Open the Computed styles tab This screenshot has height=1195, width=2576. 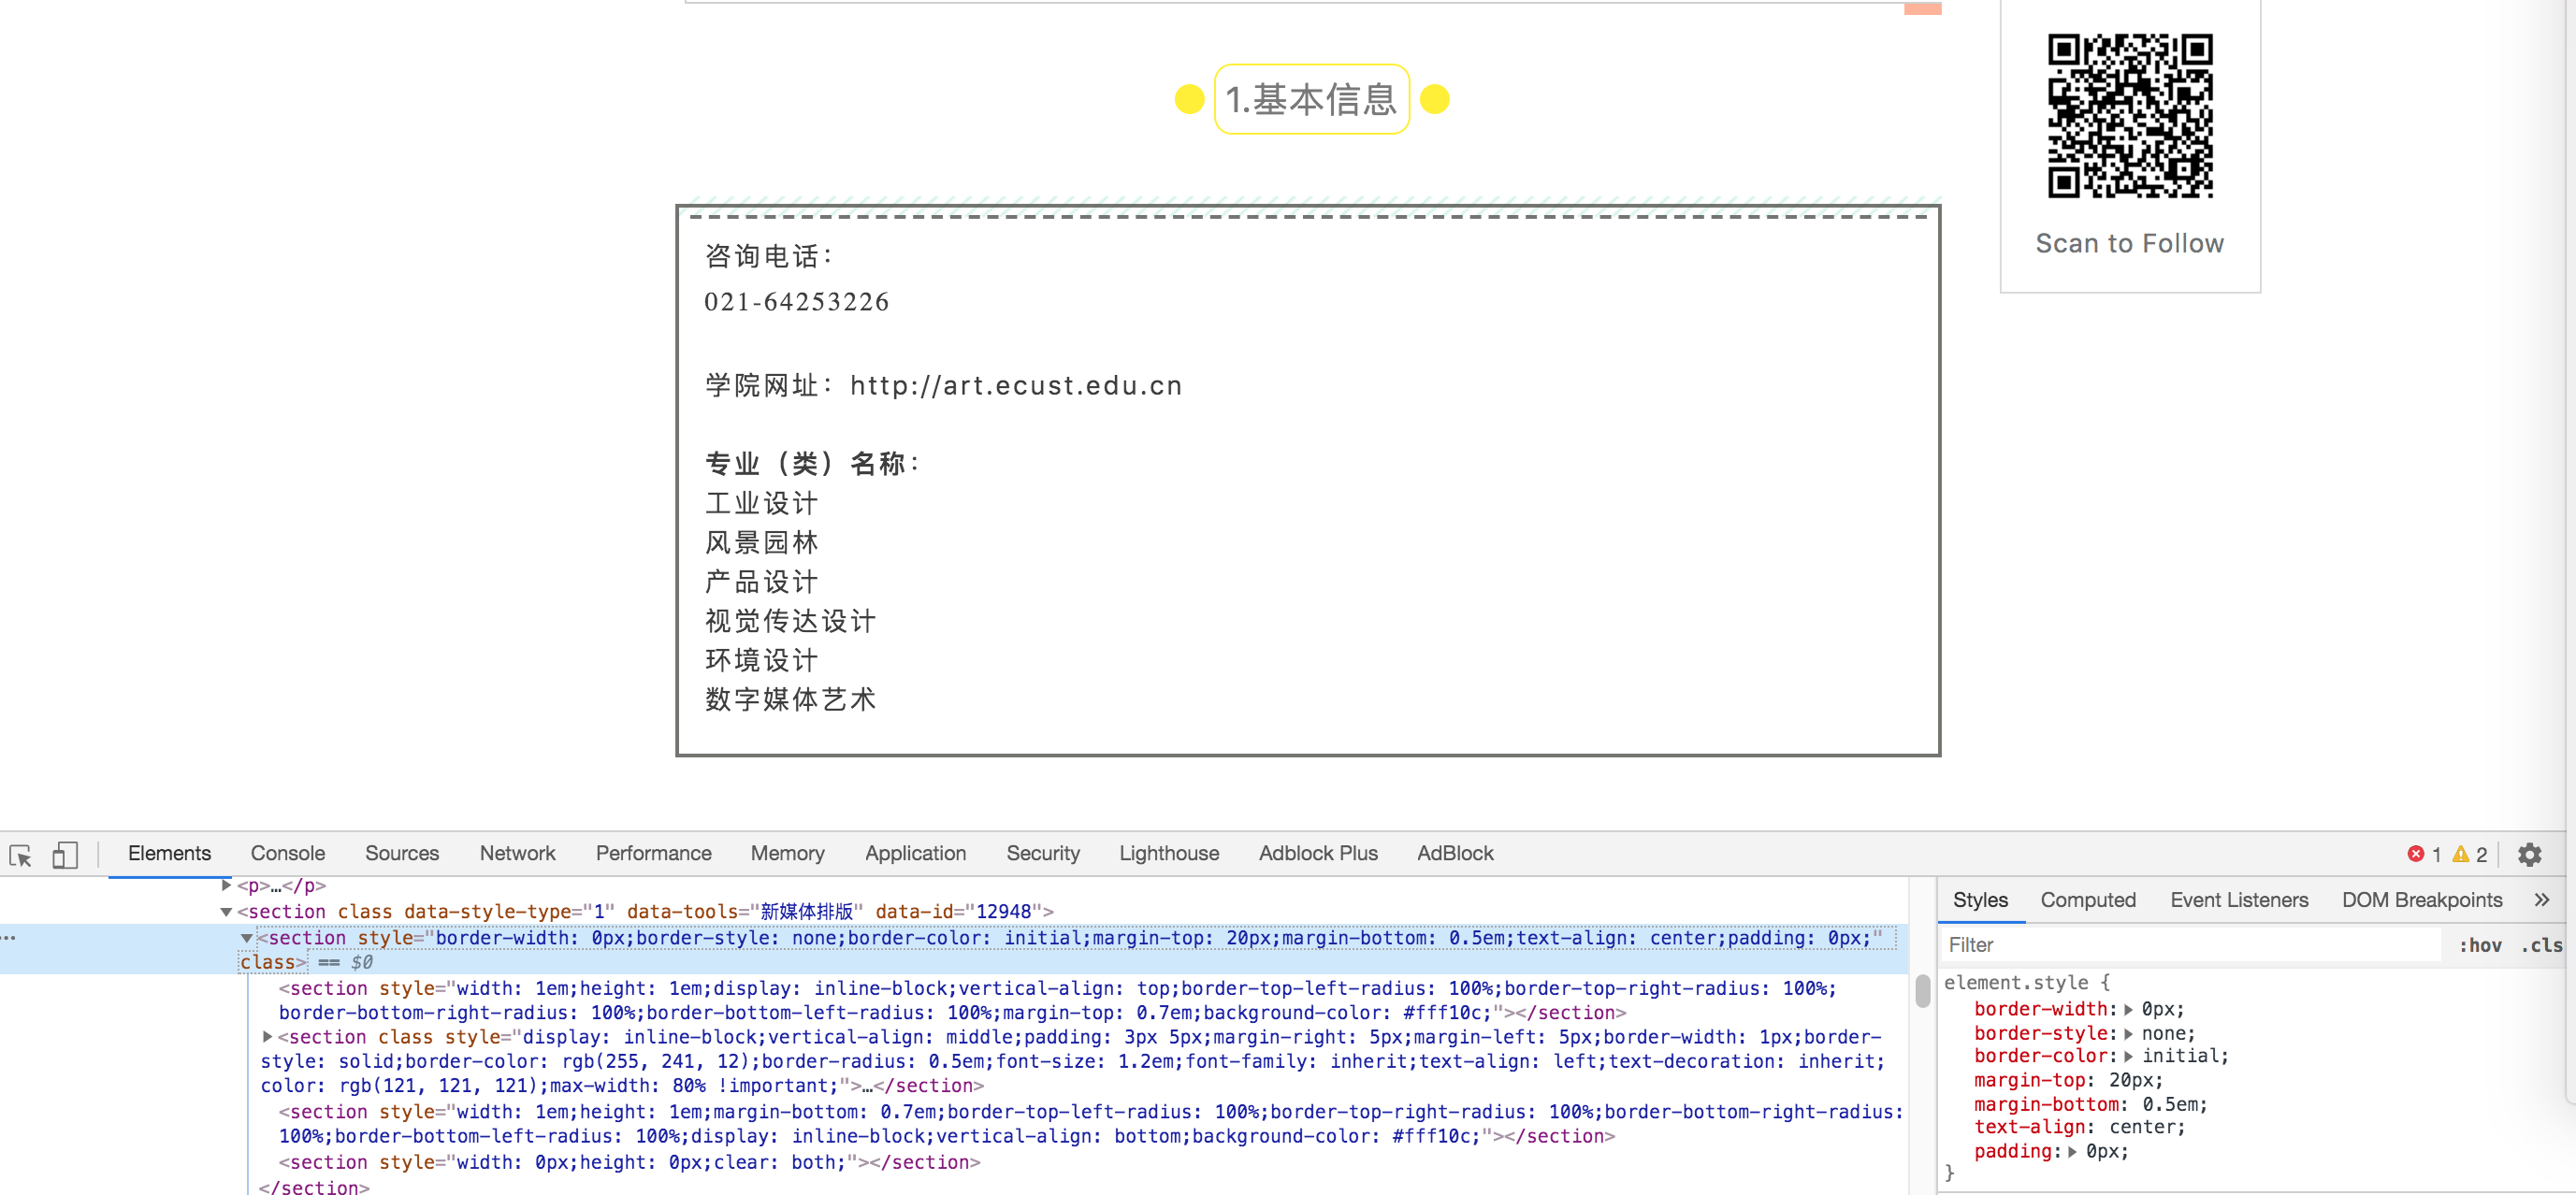(x=2087, y=900)
